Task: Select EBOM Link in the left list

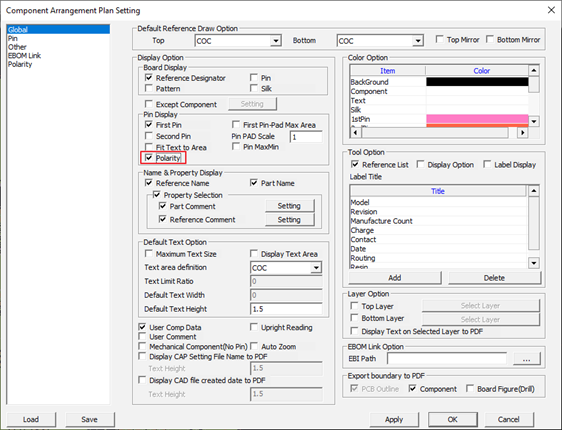Action: tap(24, 56)
